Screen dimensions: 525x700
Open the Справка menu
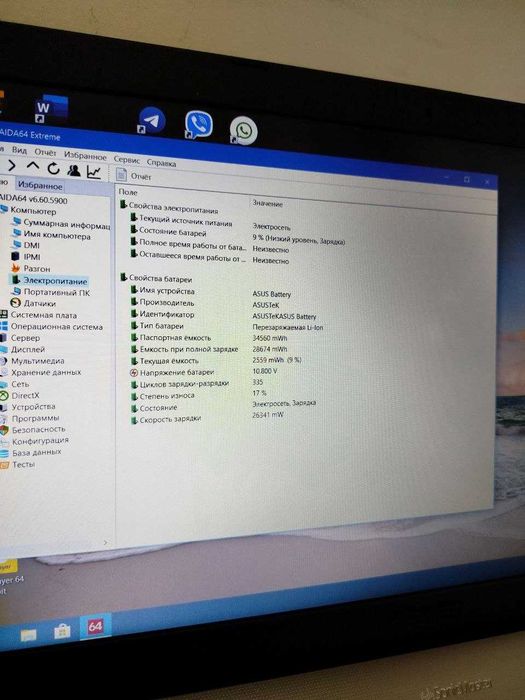point(161,163)
